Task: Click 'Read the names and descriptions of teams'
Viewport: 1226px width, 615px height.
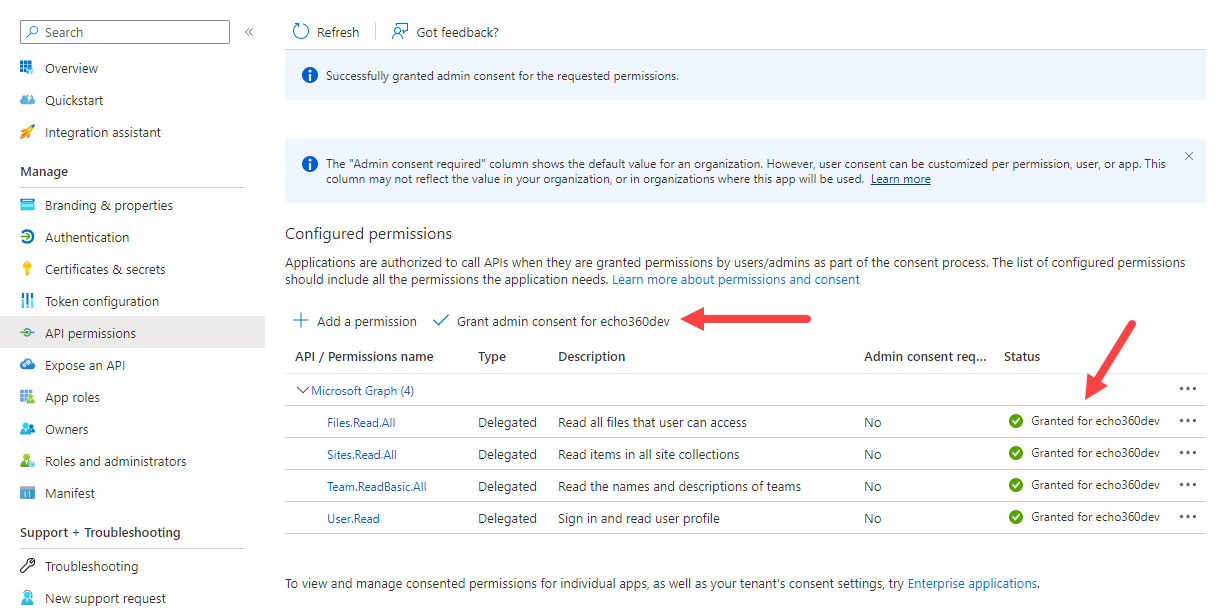Action: (x=679, y=486)
